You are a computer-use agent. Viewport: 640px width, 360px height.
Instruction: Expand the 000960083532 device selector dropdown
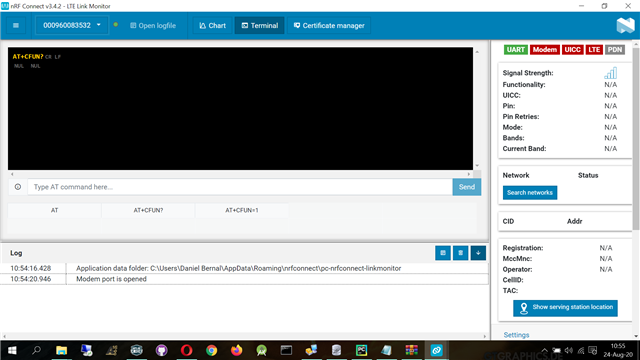tap(72, 25)
